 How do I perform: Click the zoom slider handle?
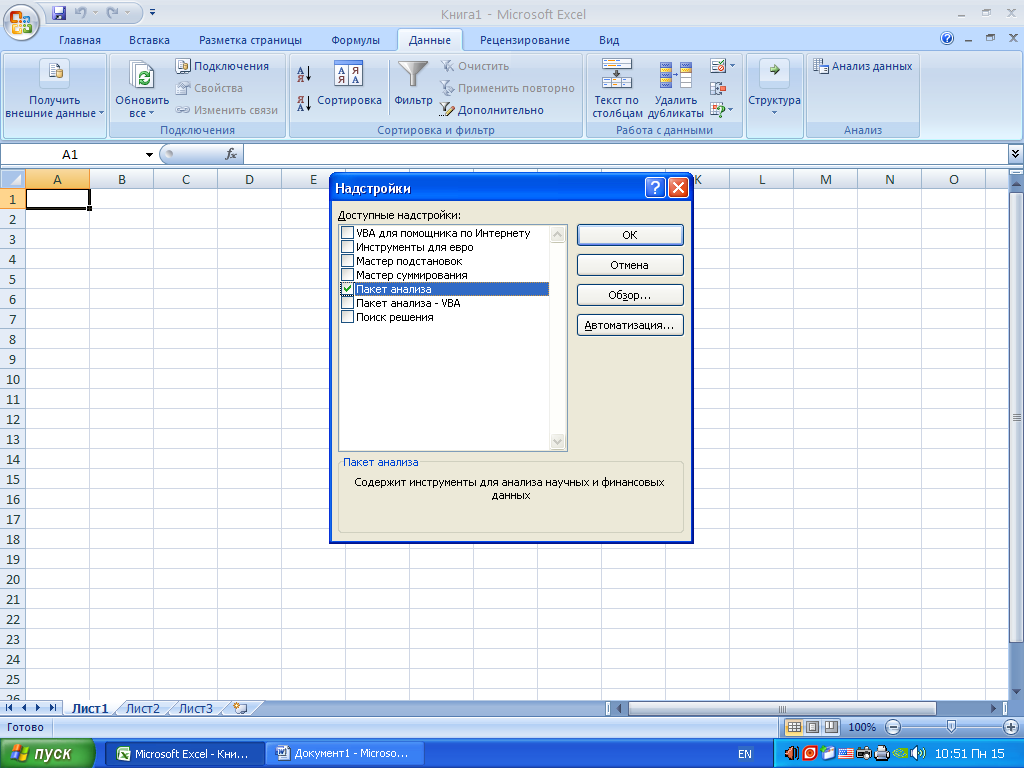pos(952,726)
